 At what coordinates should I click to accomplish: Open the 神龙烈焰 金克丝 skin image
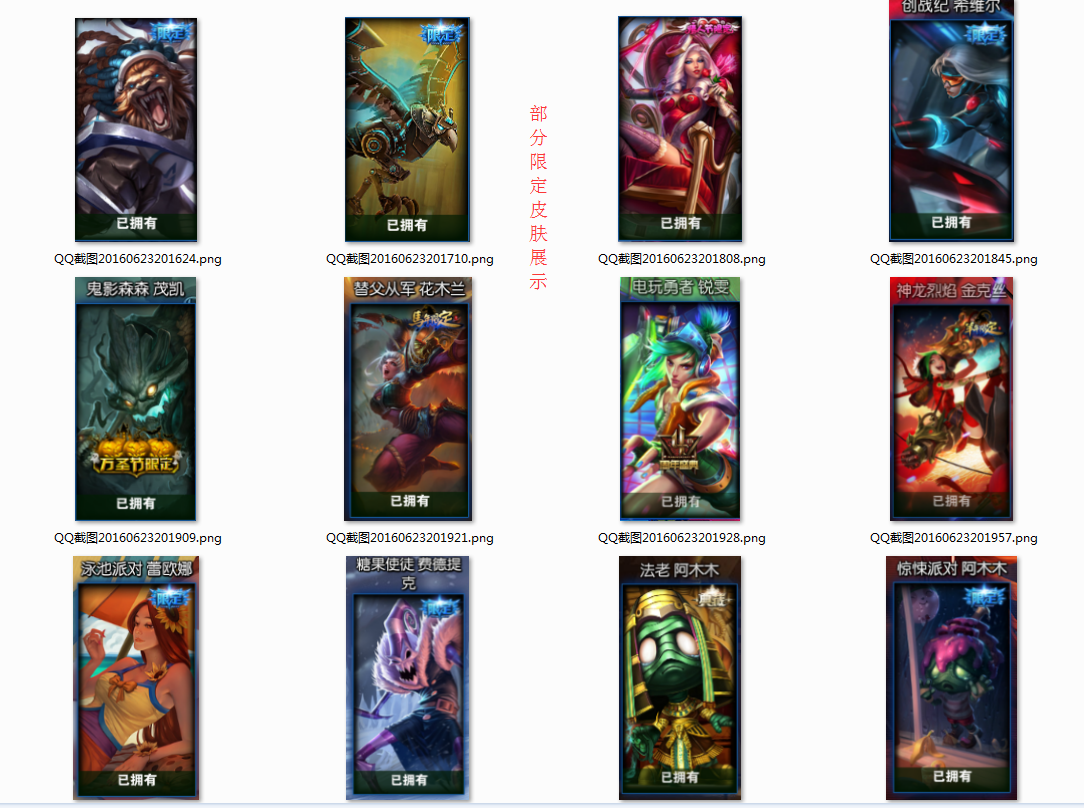[x=951, y=399]
